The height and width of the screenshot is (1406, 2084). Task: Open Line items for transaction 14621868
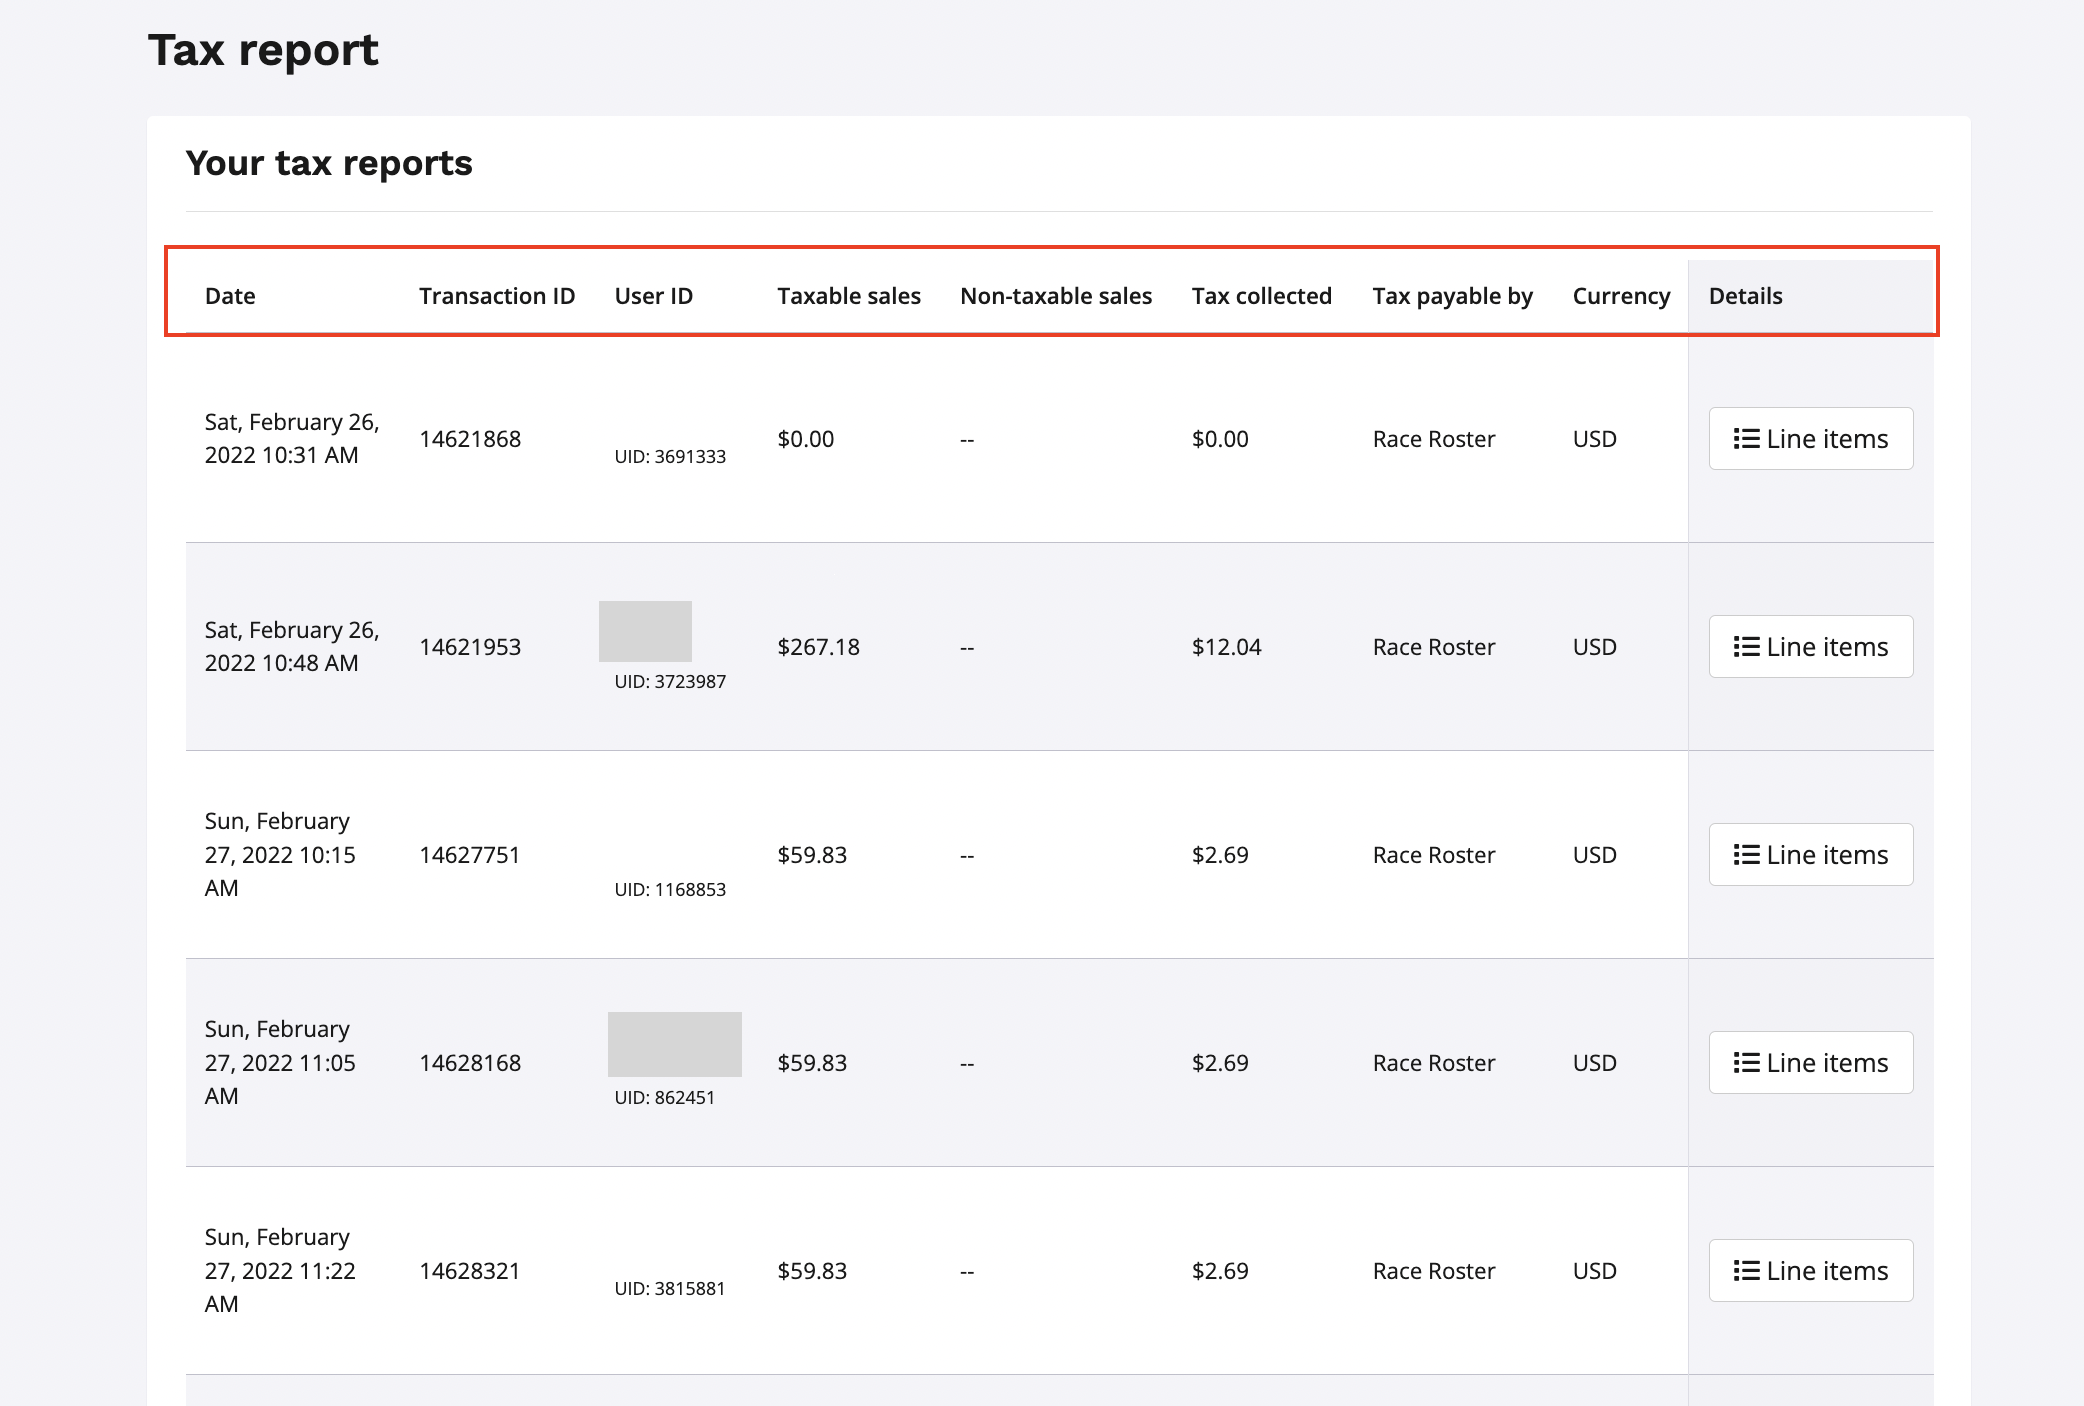point(1810,439)
